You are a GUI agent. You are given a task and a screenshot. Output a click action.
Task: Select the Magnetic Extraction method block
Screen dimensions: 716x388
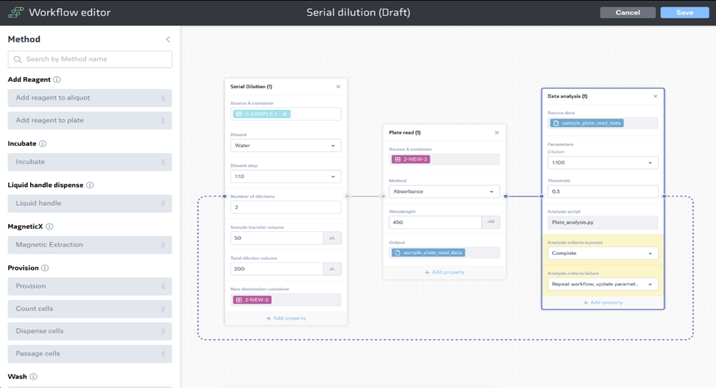point(90,245)
